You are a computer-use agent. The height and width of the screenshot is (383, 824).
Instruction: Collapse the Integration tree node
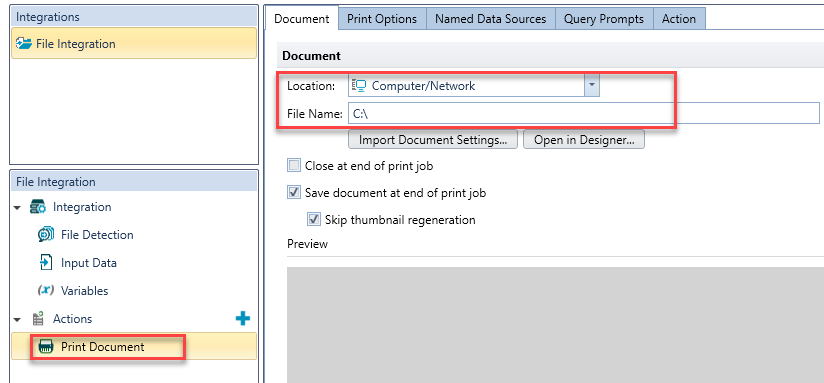[18, 208]
